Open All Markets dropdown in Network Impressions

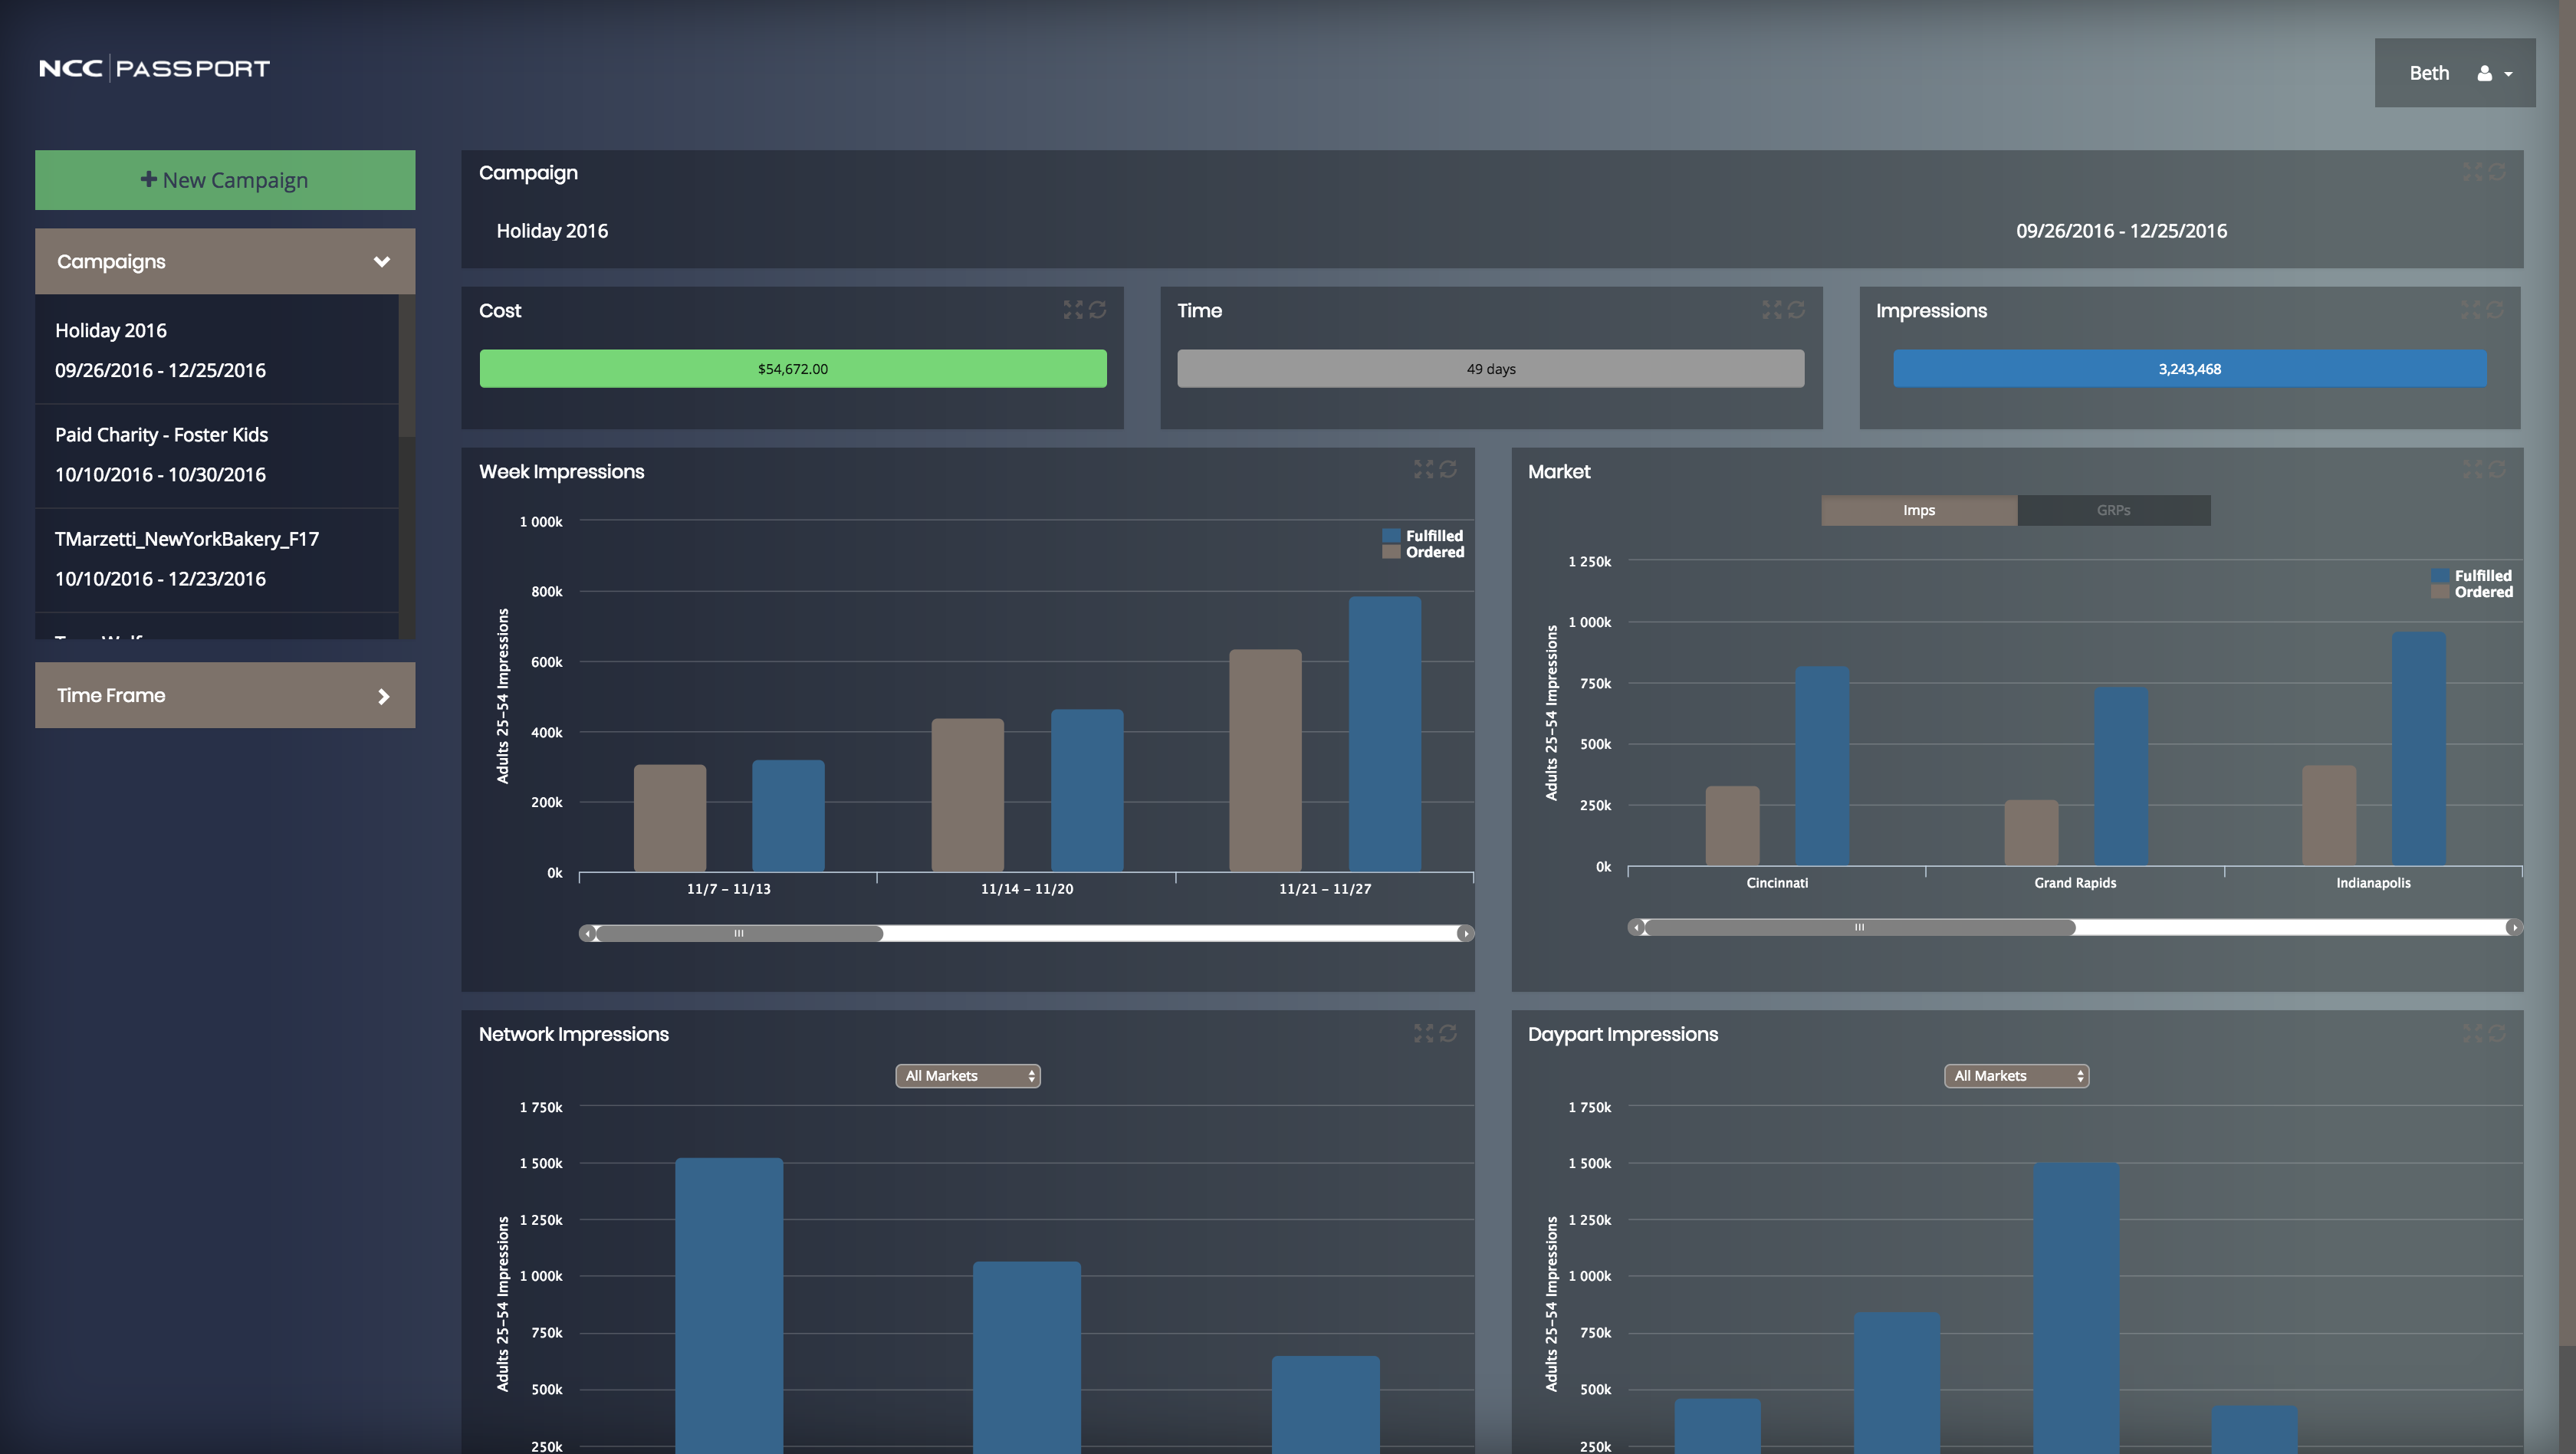pyautogui.click(x=967, y=1076)
